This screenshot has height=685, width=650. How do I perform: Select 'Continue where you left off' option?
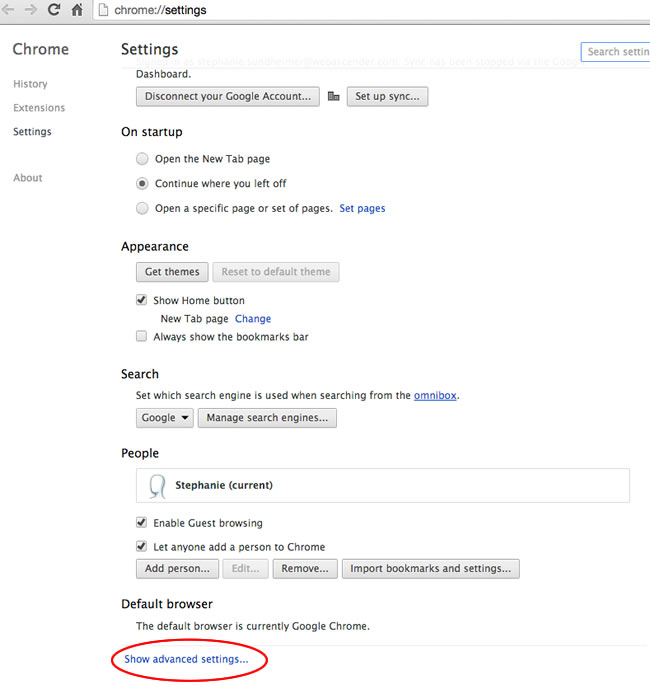point(143,184)
